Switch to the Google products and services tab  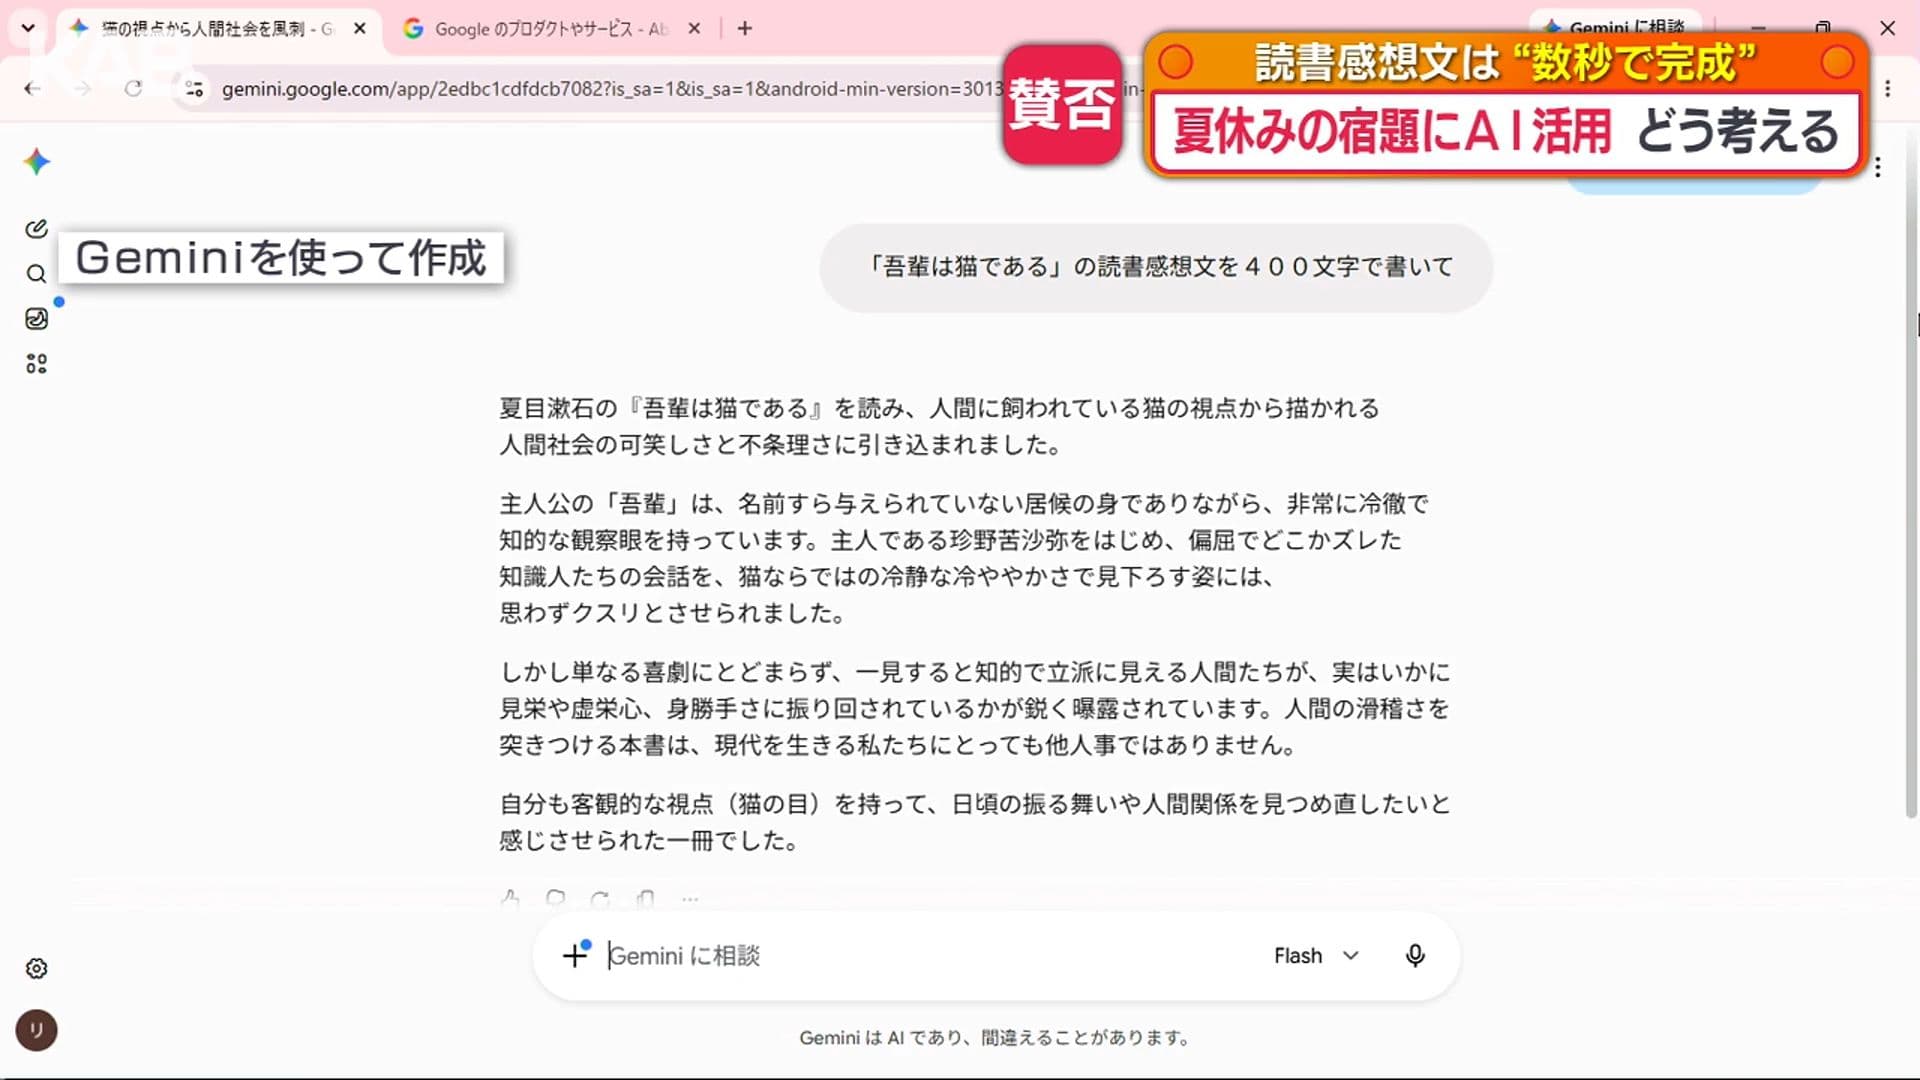(553, 29)
